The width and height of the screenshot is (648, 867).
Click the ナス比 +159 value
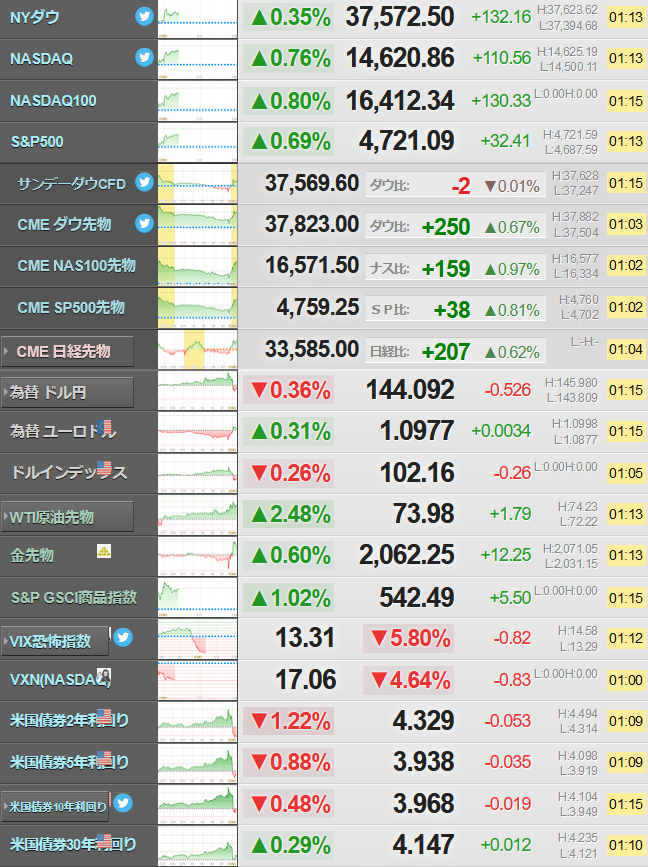[x=446, y=269]
